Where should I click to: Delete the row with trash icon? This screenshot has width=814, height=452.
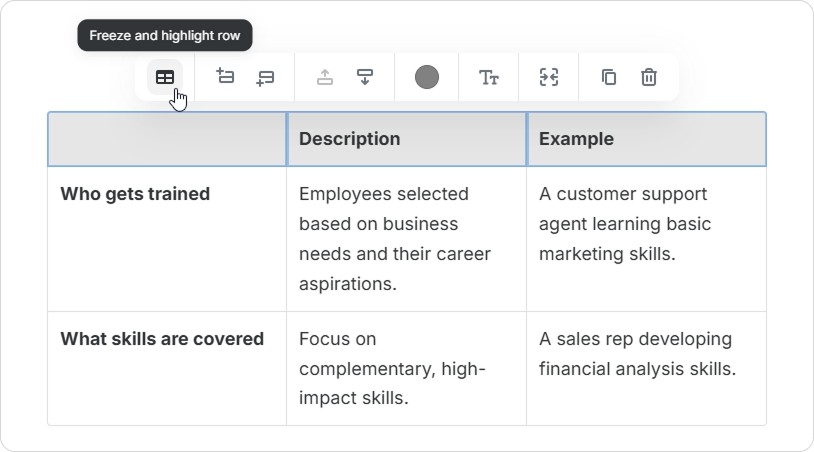[649, 77]
